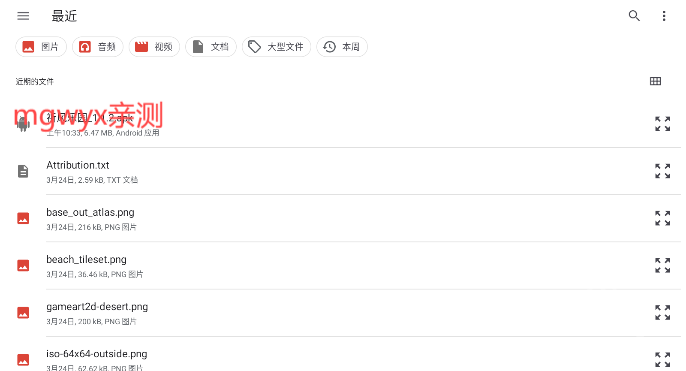The image size is (686, 371).
Task: Expand preview for base_out_atlas.png
Action: coord(662,218)
